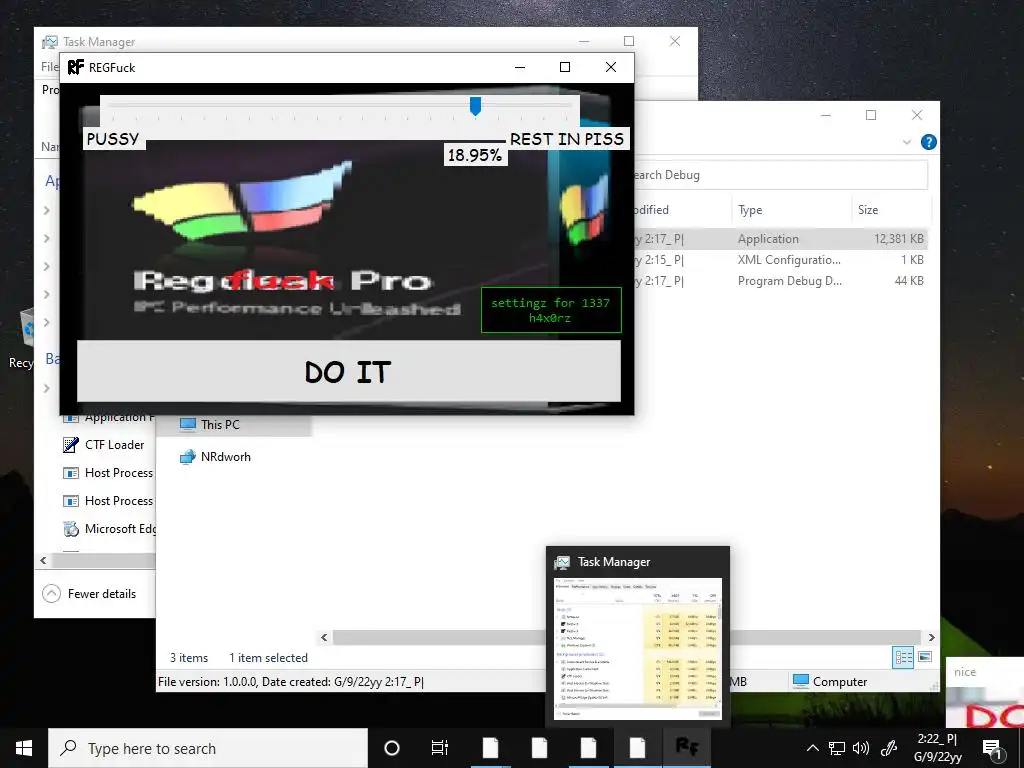This screenshot has width=1024, height=768.
Task: Open the File menu in Task Manager
Action: pyautogui.click(x=50, y=67)
